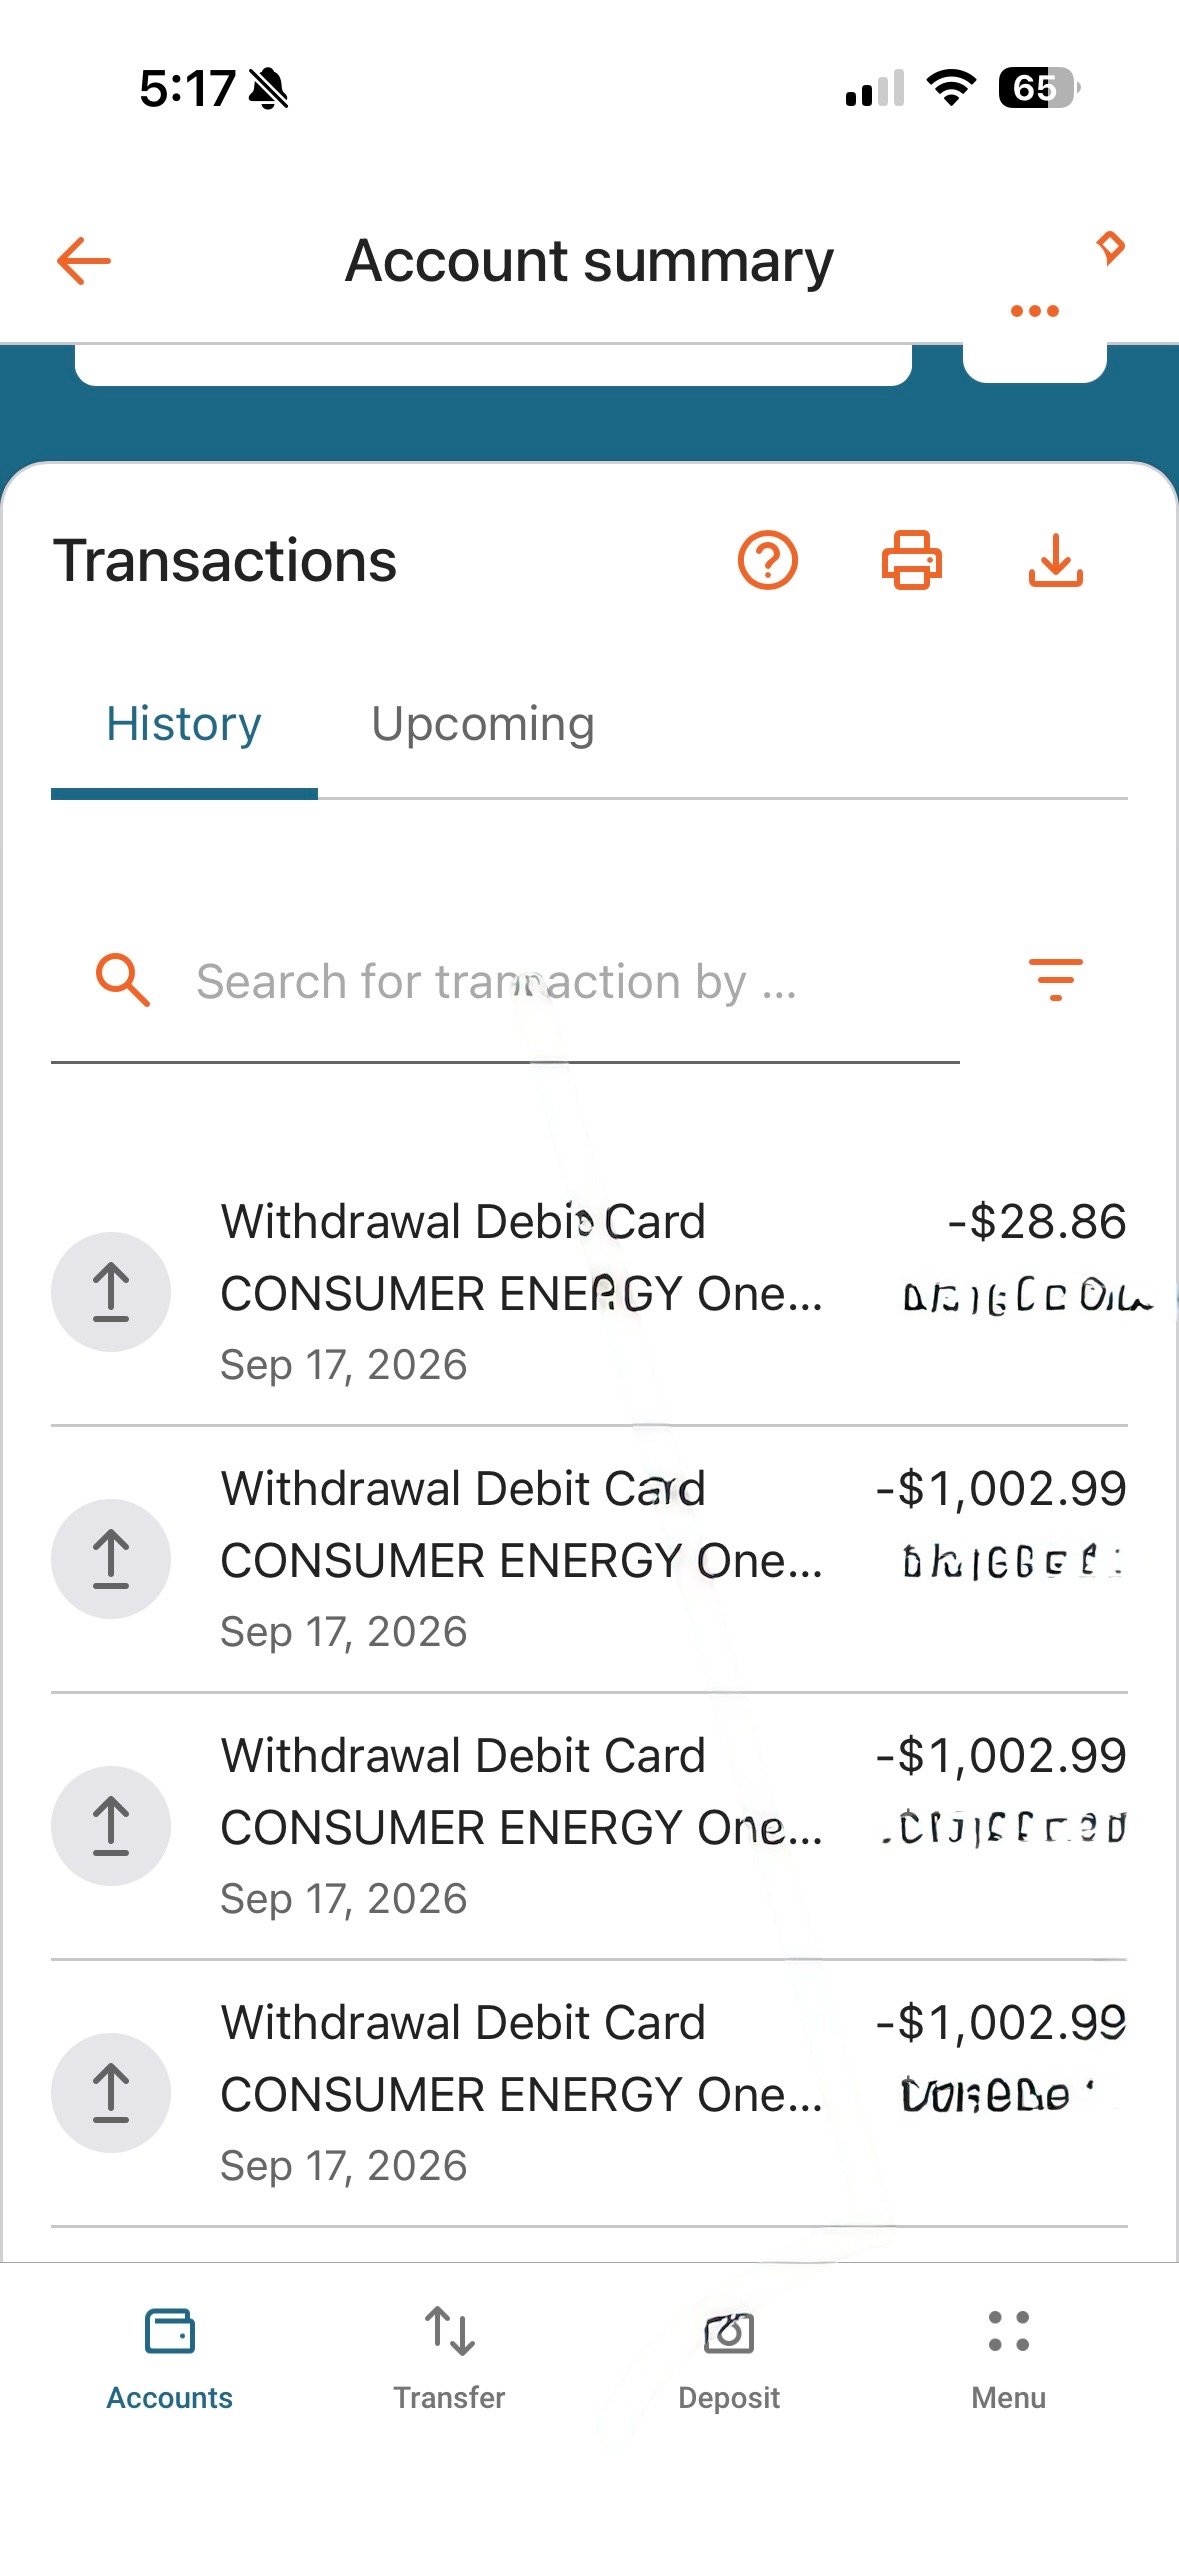Print transactions with the printer icon
The height and width of the screenshot is (2556, 1179).
pyautogui.click(x=911, y=560)
